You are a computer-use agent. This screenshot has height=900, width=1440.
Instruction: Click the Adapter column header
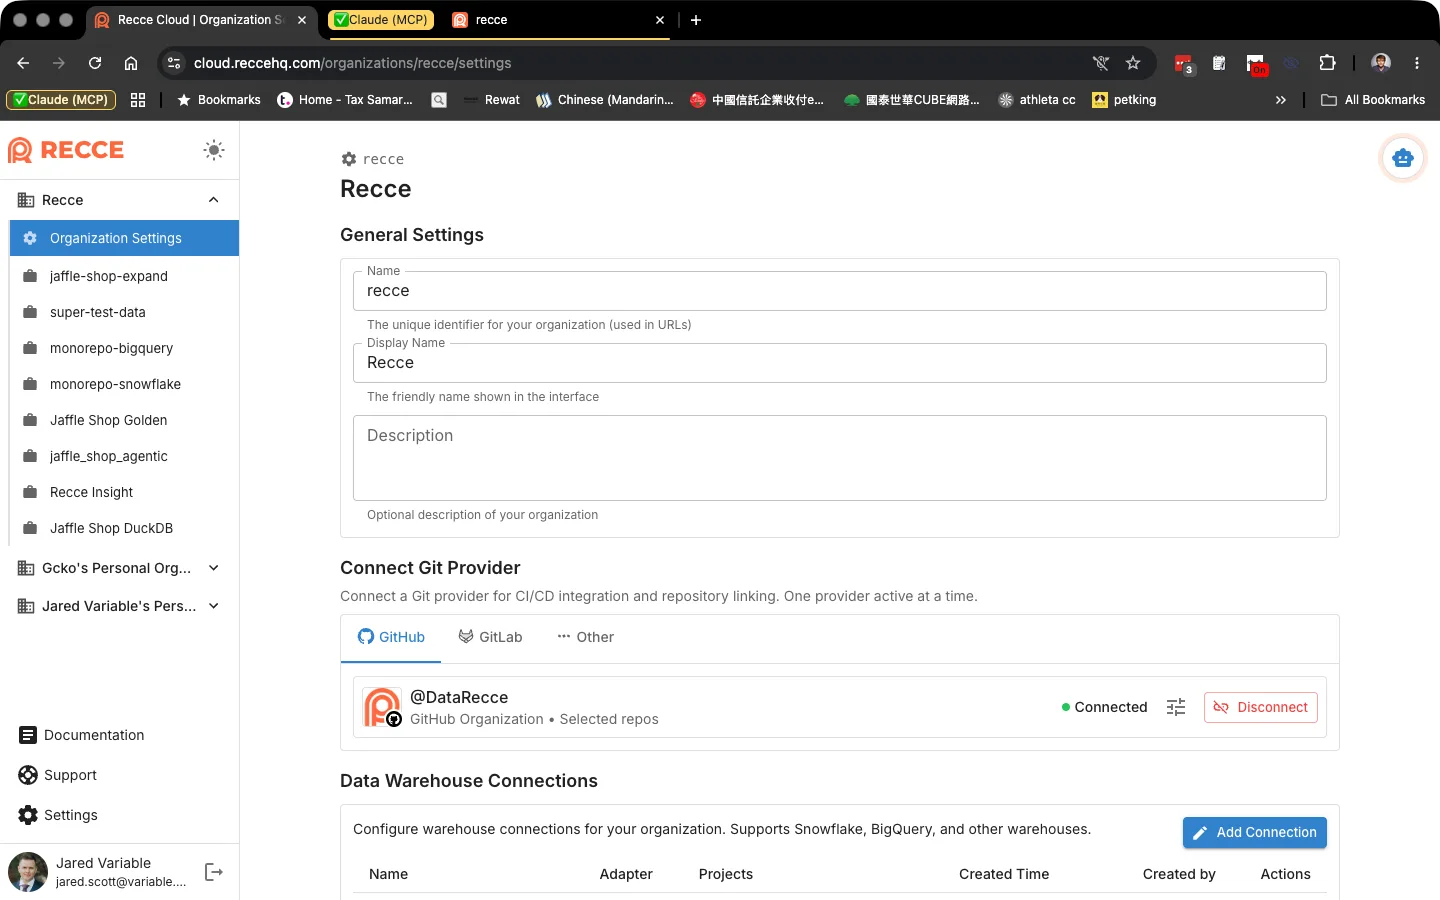pos(626,874)
